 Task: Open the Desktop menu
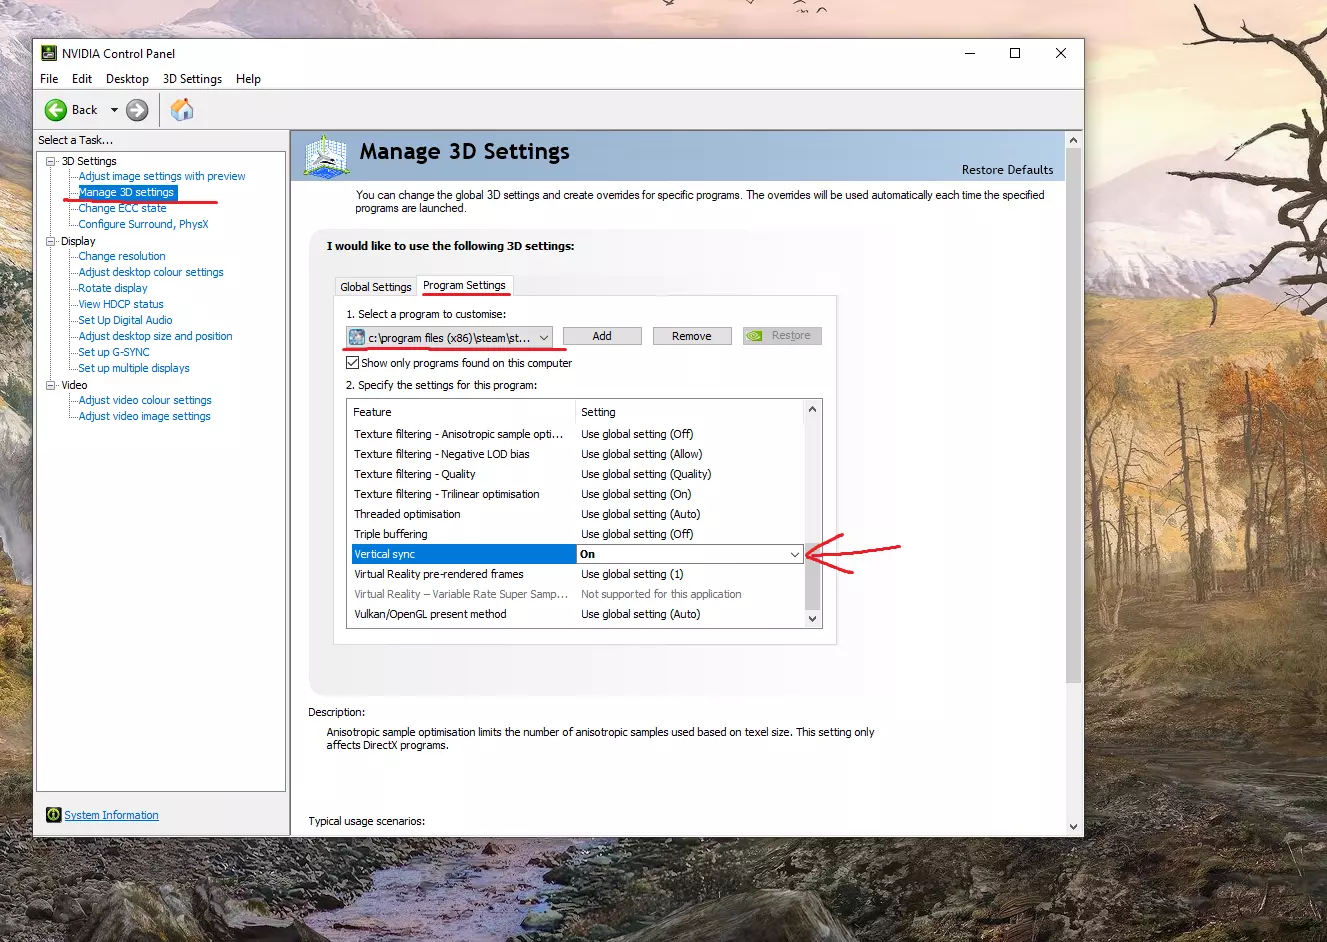pos(127,79)
